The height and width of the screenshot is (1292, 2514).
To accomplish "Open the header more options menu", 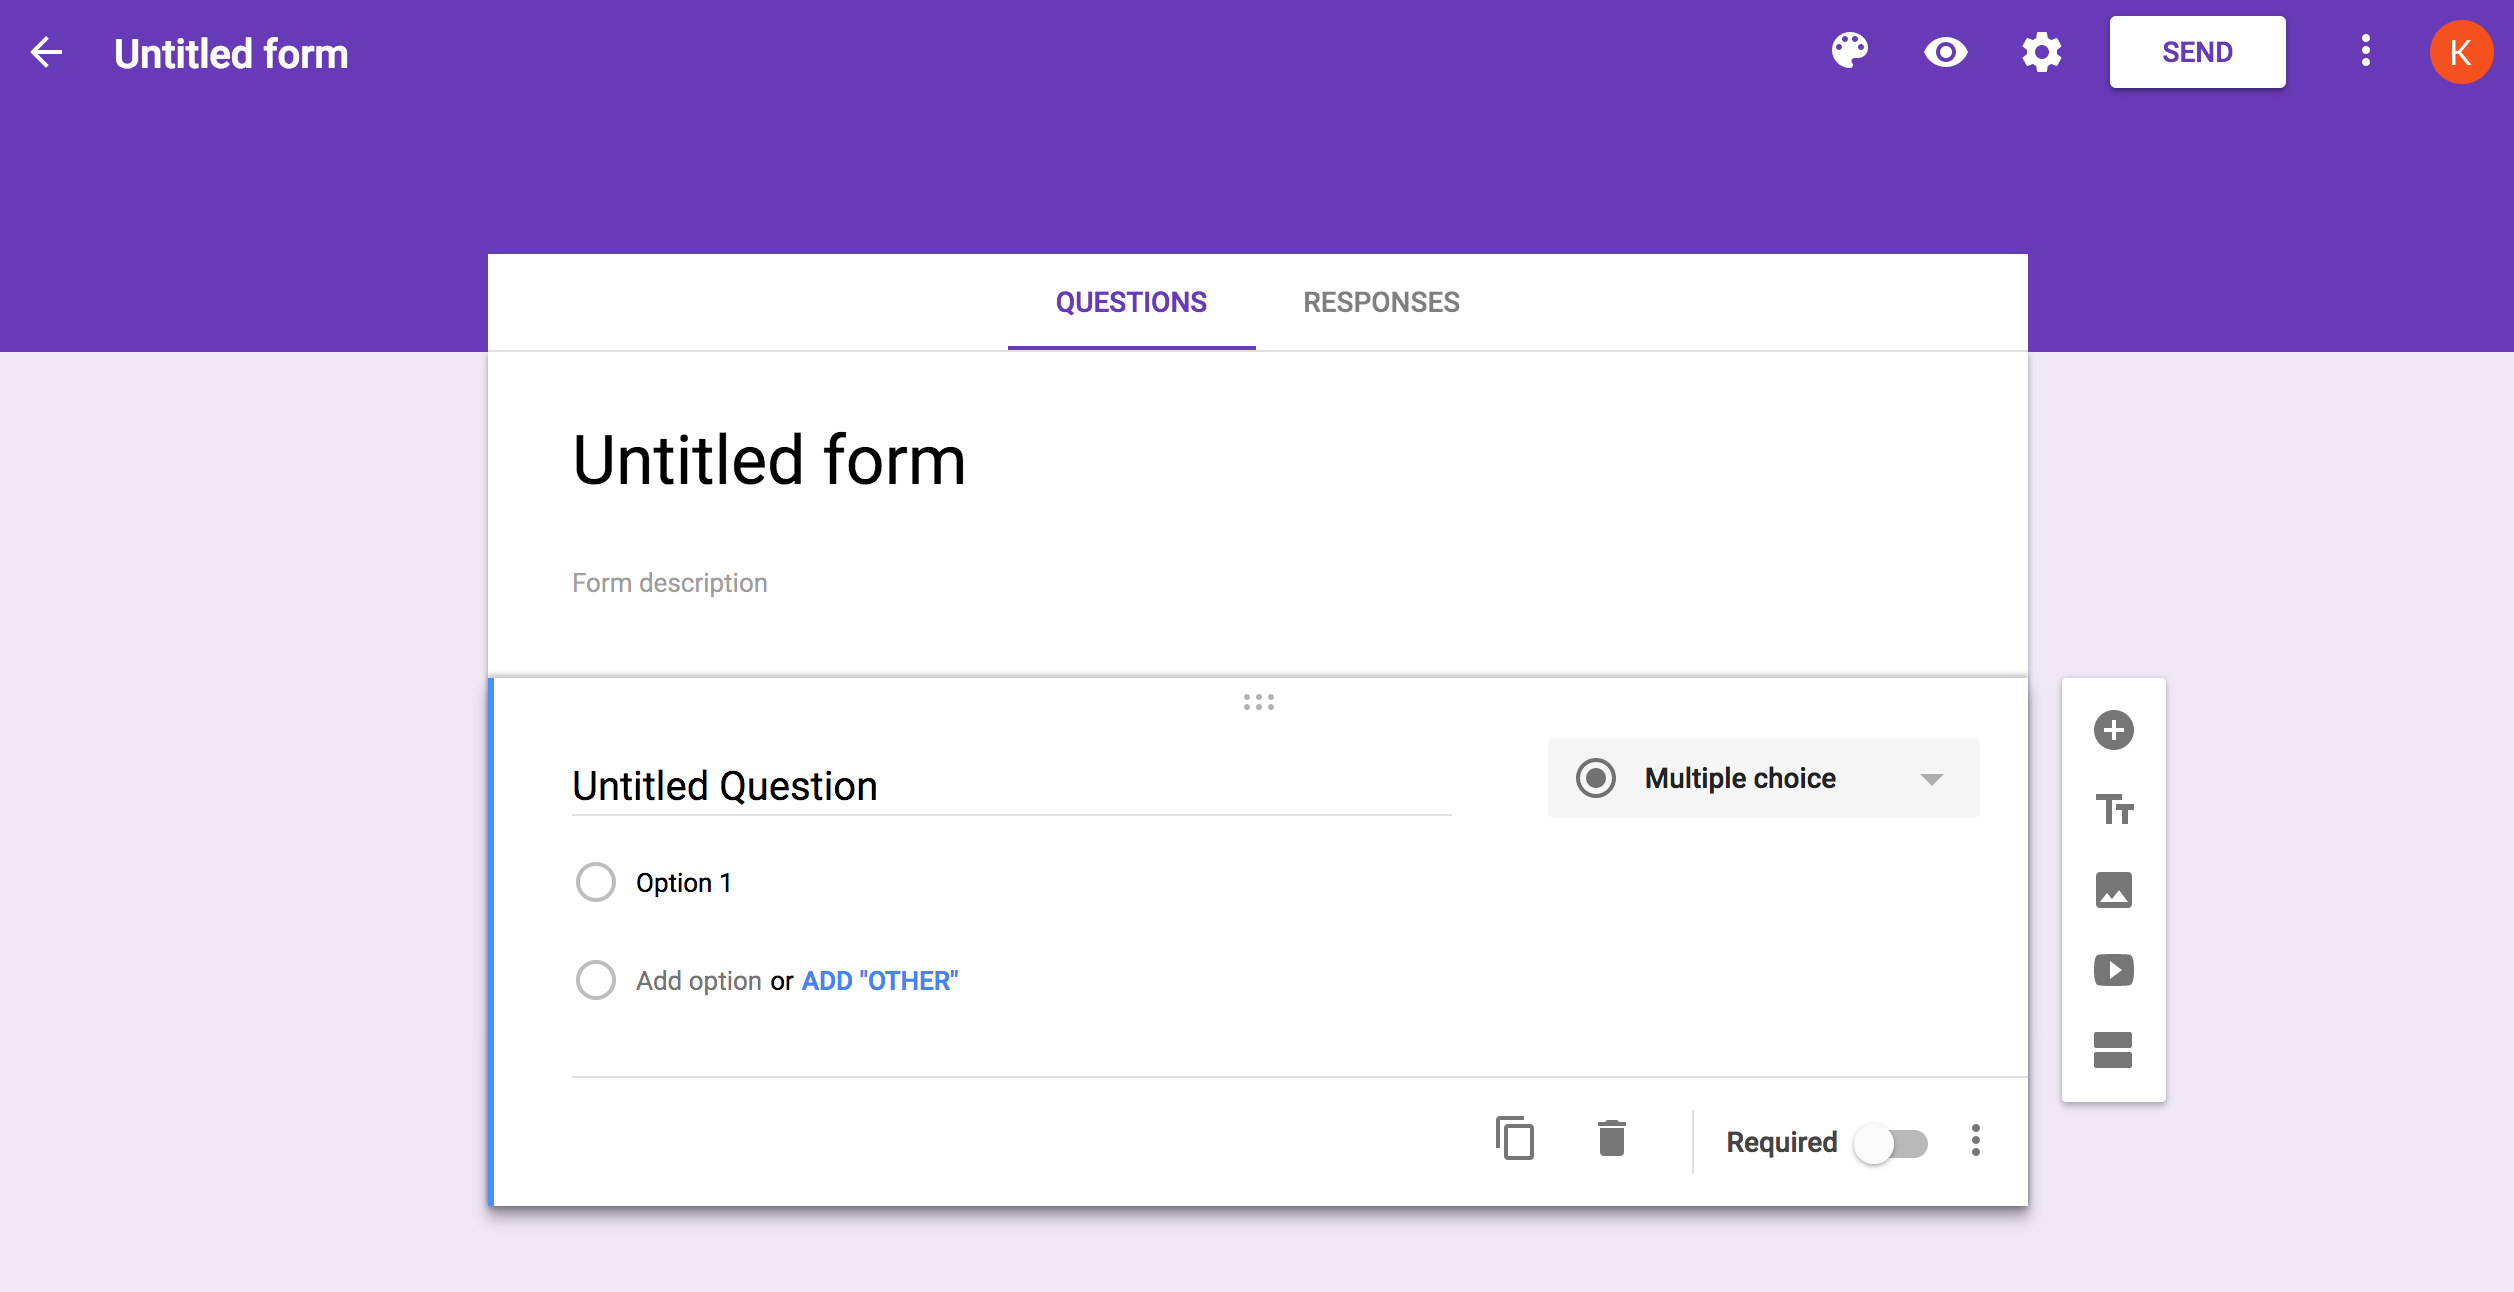I will [x=2365, y=51].
